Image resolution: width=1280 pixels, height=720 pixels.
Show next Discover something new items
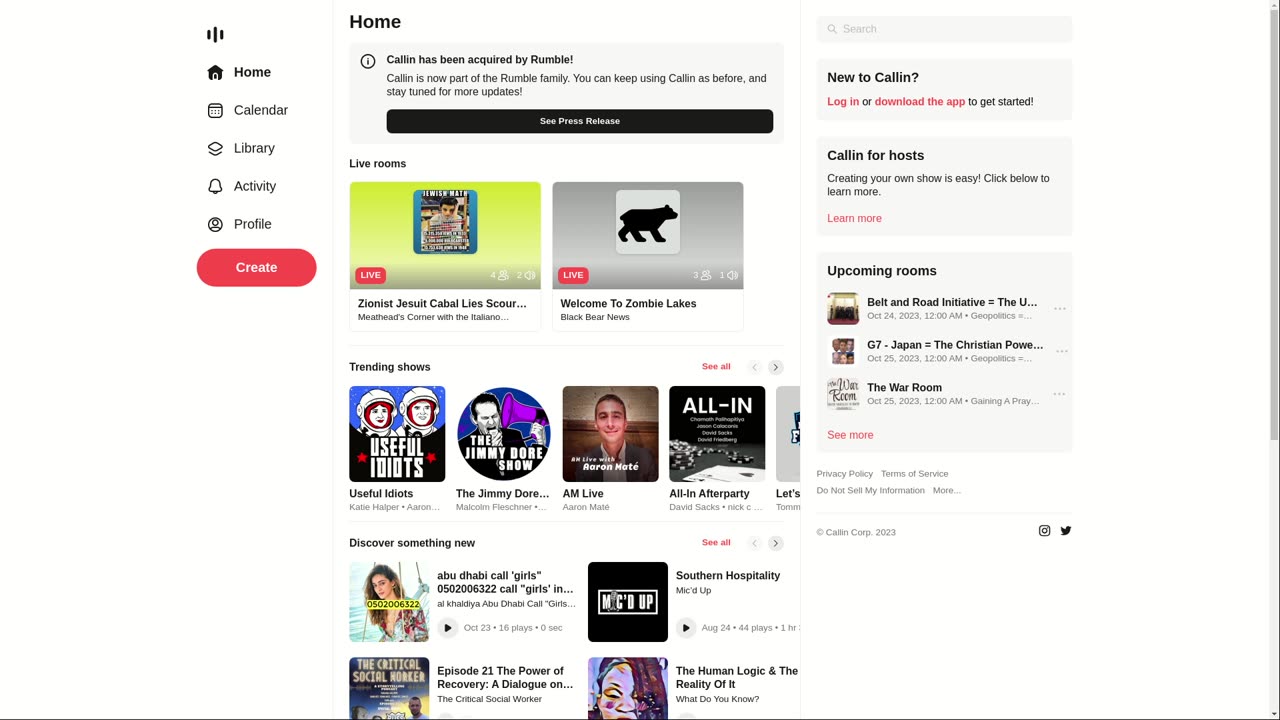[776, 543]
